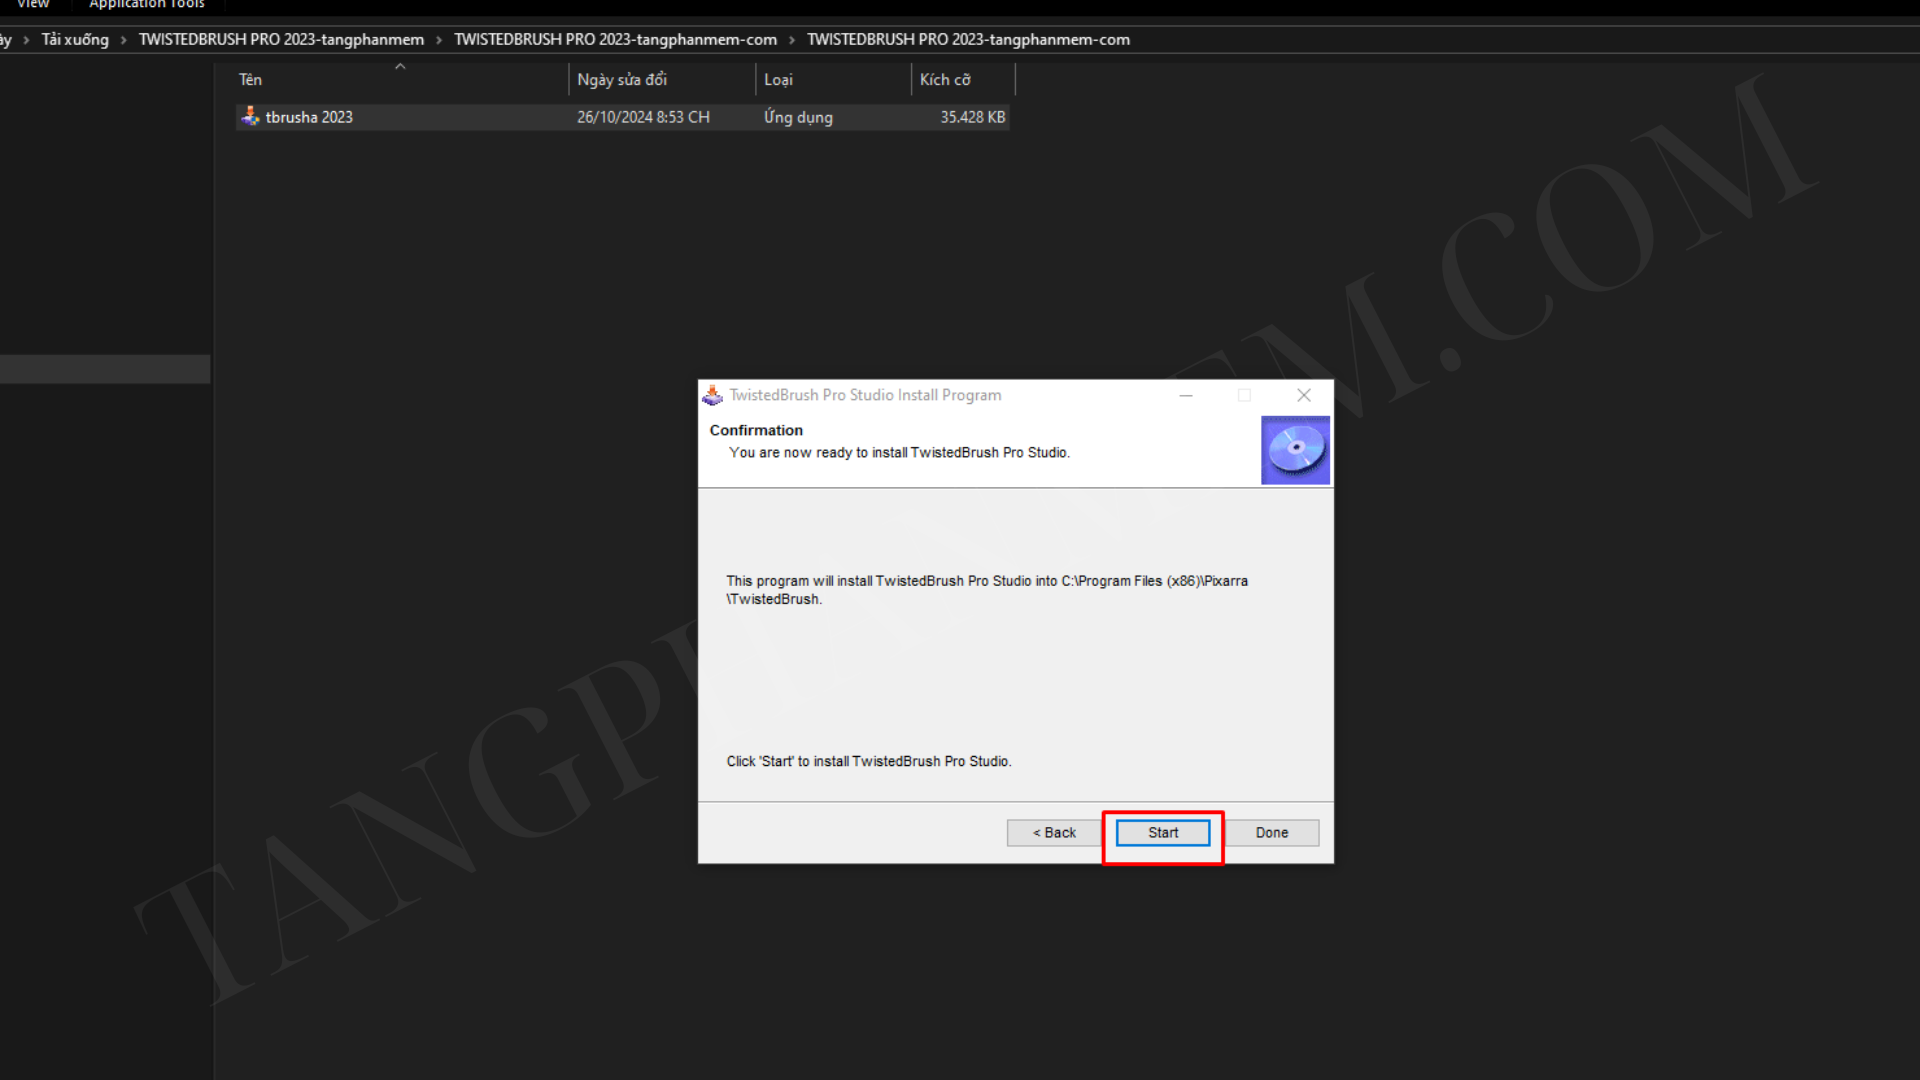Click the TwistedBrush icon in dialog title bar

click(712, 395)
